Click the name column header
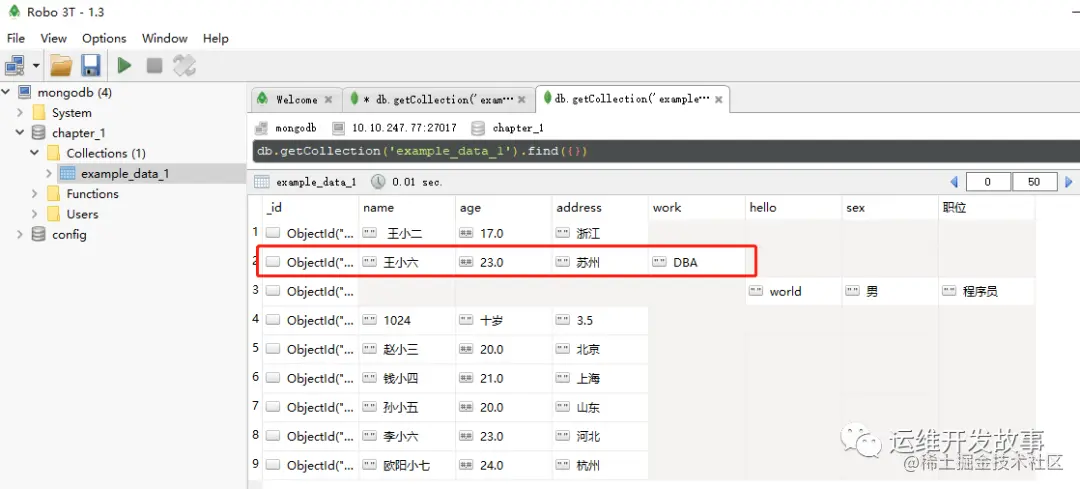This screenshot has width=1080, height=489. point(406,207)
